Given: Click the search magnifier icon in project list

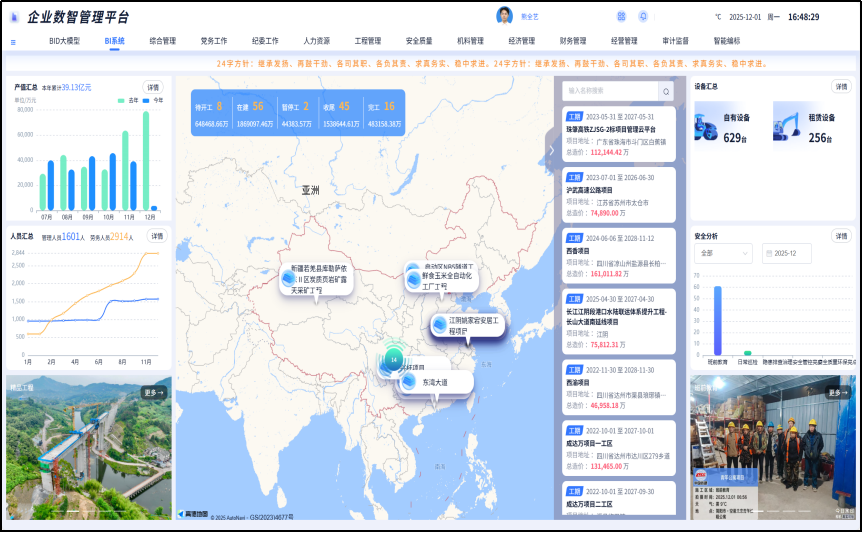Looking at the screenshot, I should (666, 91).
